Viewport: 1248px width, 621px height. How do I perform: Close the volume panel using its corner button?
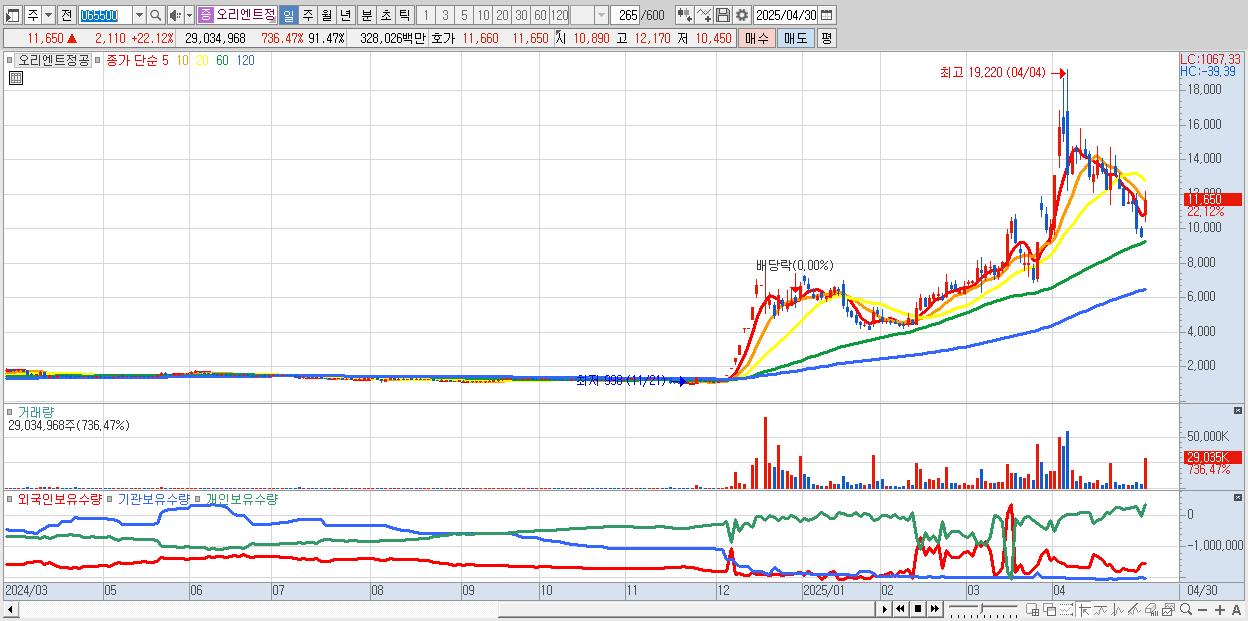(x=1238, y=410)
